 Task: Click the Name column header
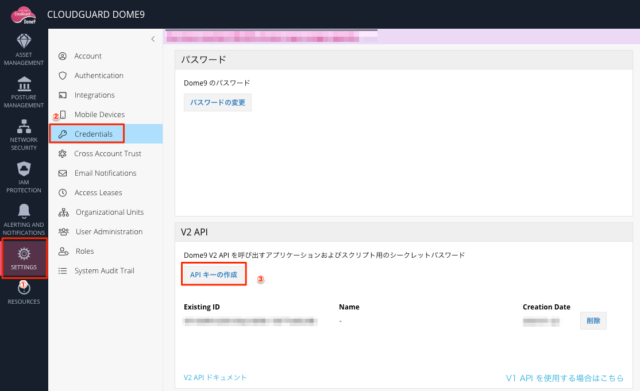click(349, 307)
